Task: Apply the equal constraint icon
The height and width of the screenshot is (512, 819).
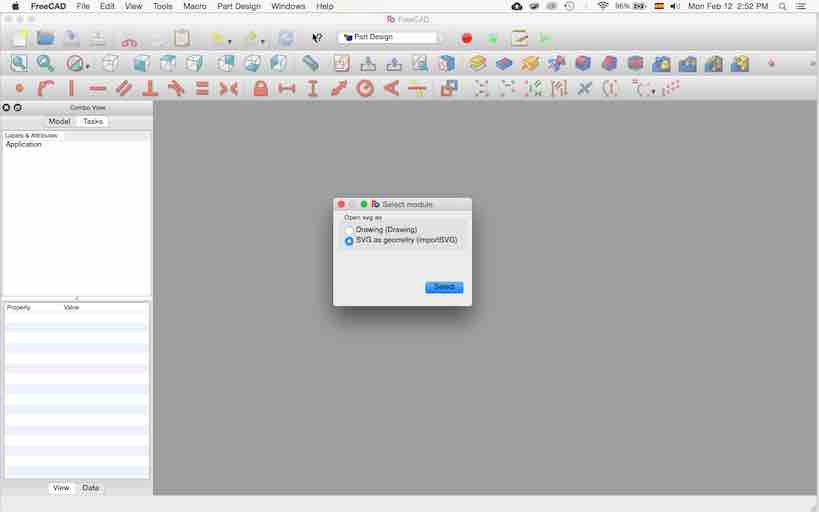Action: coord(202,88)
